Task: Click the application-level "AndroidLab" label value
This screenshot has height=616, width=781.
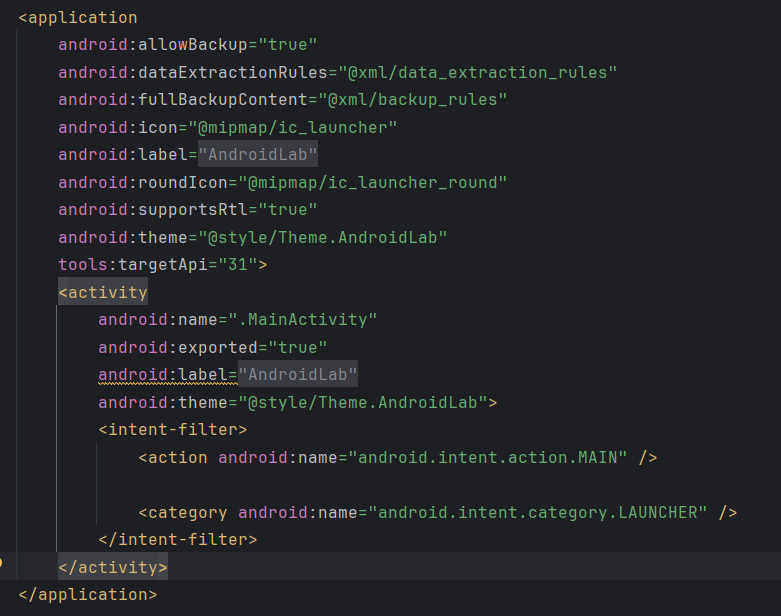Action: (x=258, y=154)
